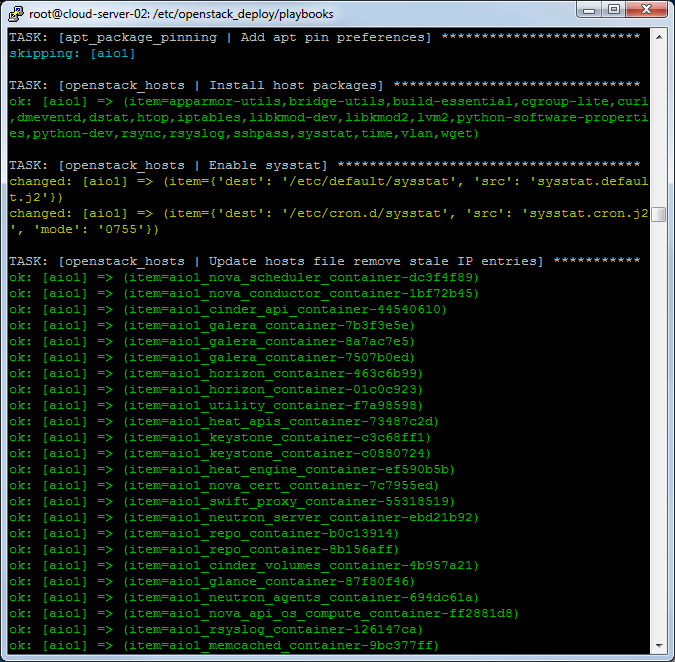Click the ',dmeventd,dstat,htop,iptables' package list line
The height and width of the screenshot is (662, 675).
pyautogui.click(x=329, y=118)
